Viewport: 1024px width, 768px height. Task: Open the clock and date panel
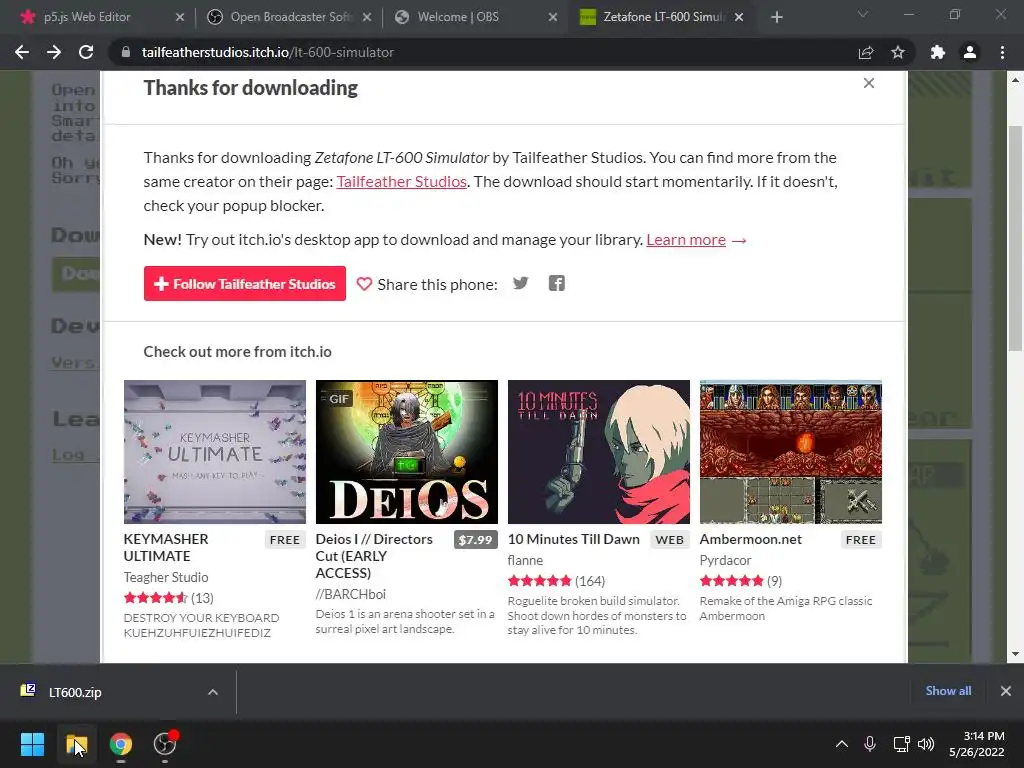click(977, 744)
